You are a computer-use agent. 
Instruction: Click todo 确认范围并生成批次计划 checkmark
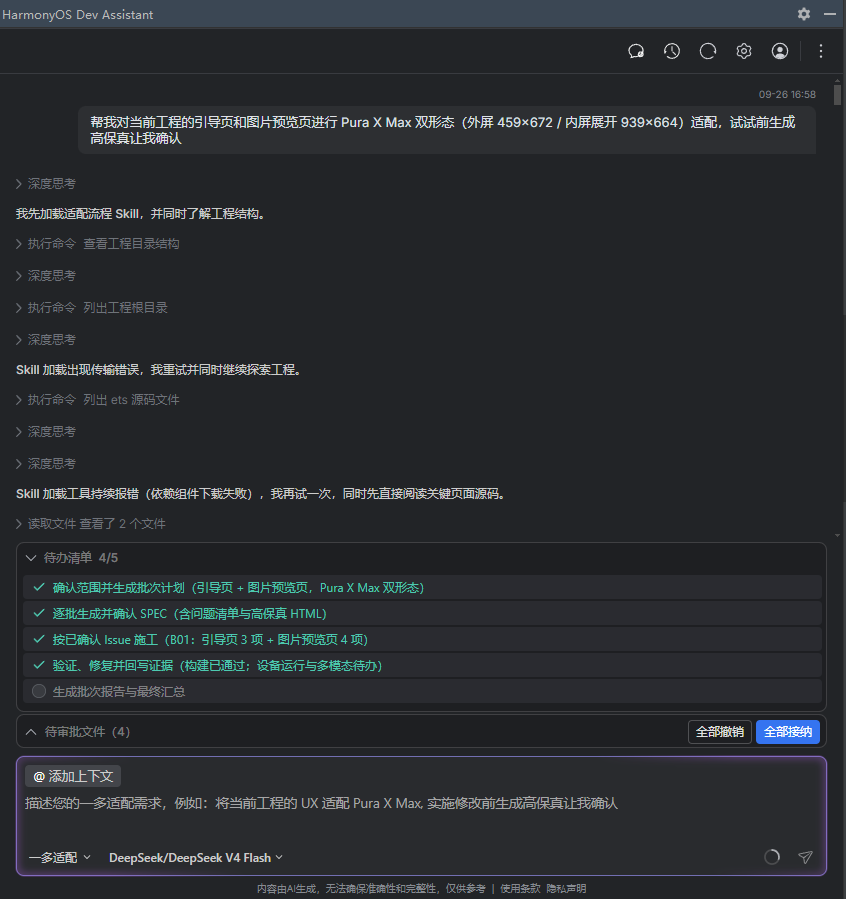pyautogui.click(x=39, y=588)
